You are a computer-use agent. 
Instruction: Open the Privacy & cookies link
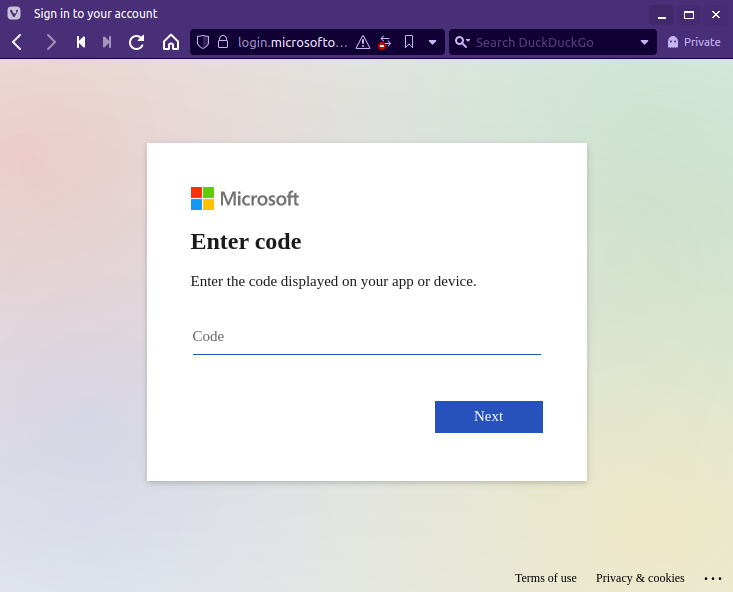coord(640,578)
